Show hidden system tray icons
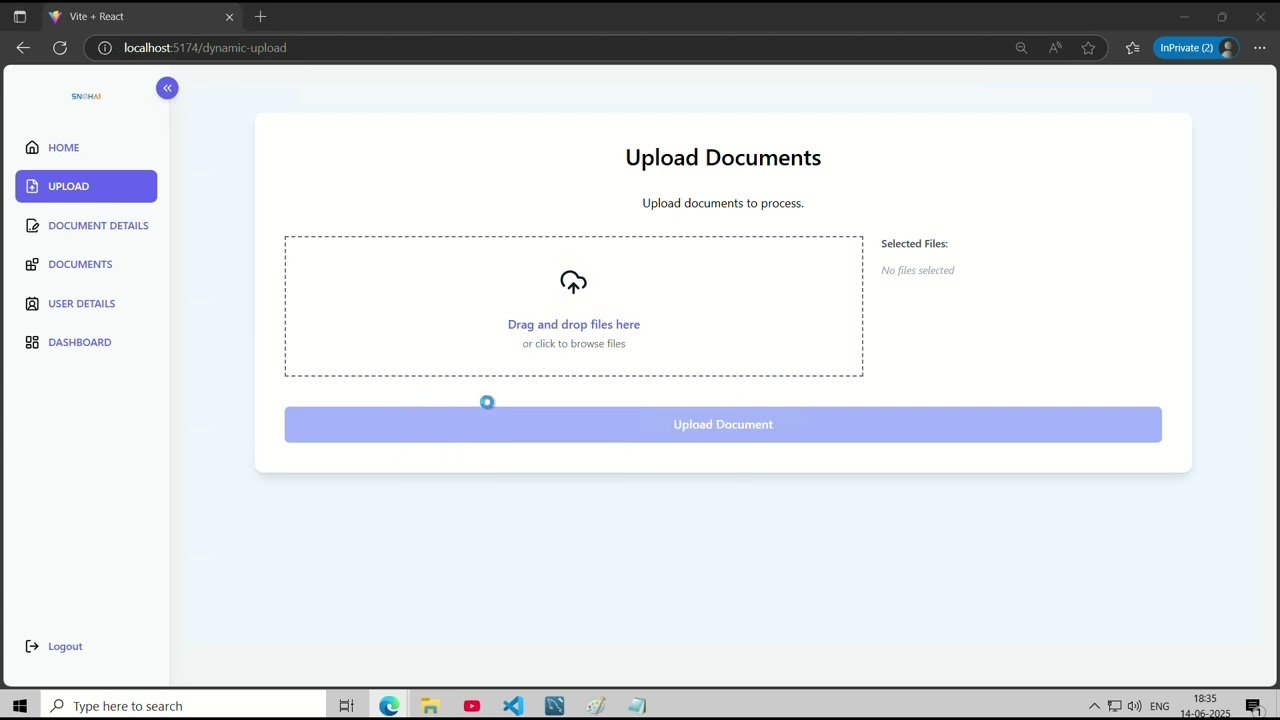 pos(1094,706)
